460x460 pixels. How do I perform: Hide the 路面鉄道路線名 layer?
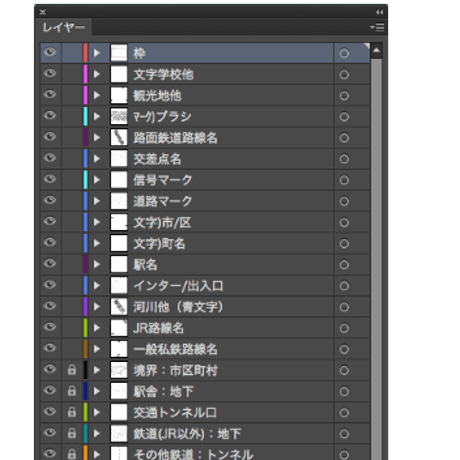[50, 137]
